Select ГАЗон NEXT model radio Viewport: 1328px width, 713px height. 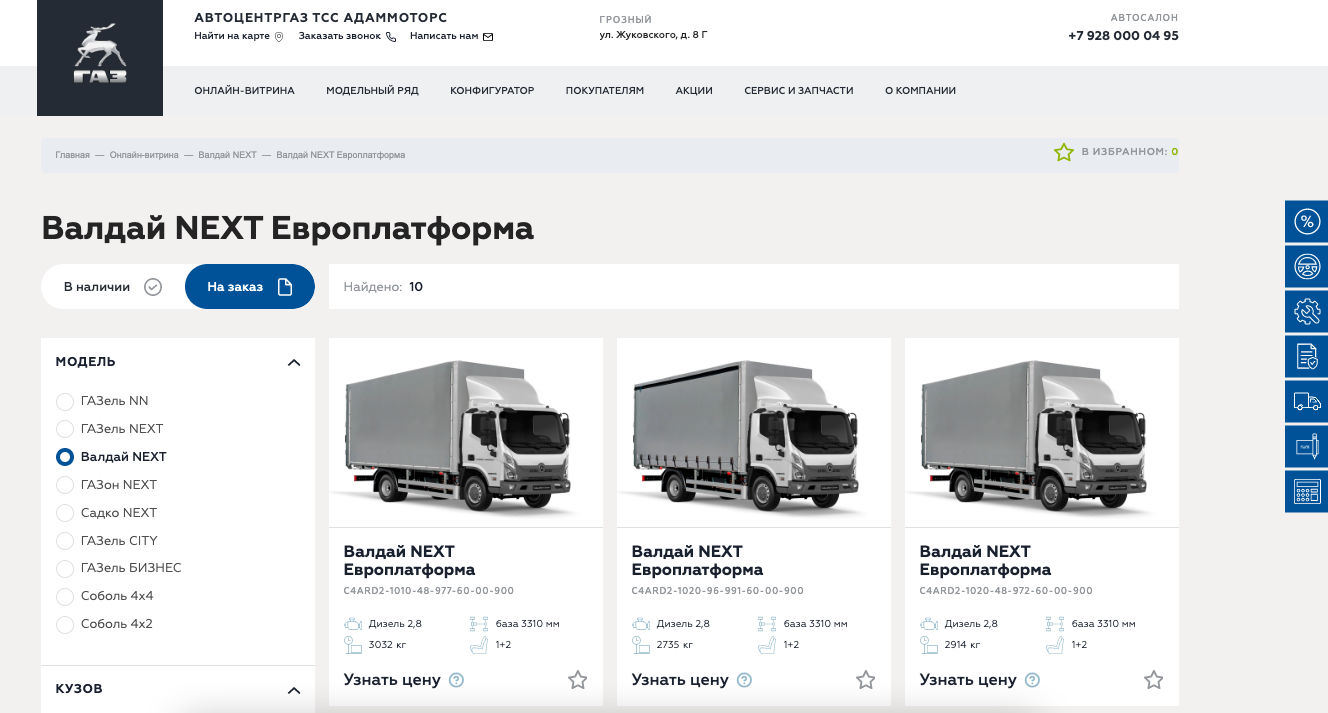tap(65, 485)
